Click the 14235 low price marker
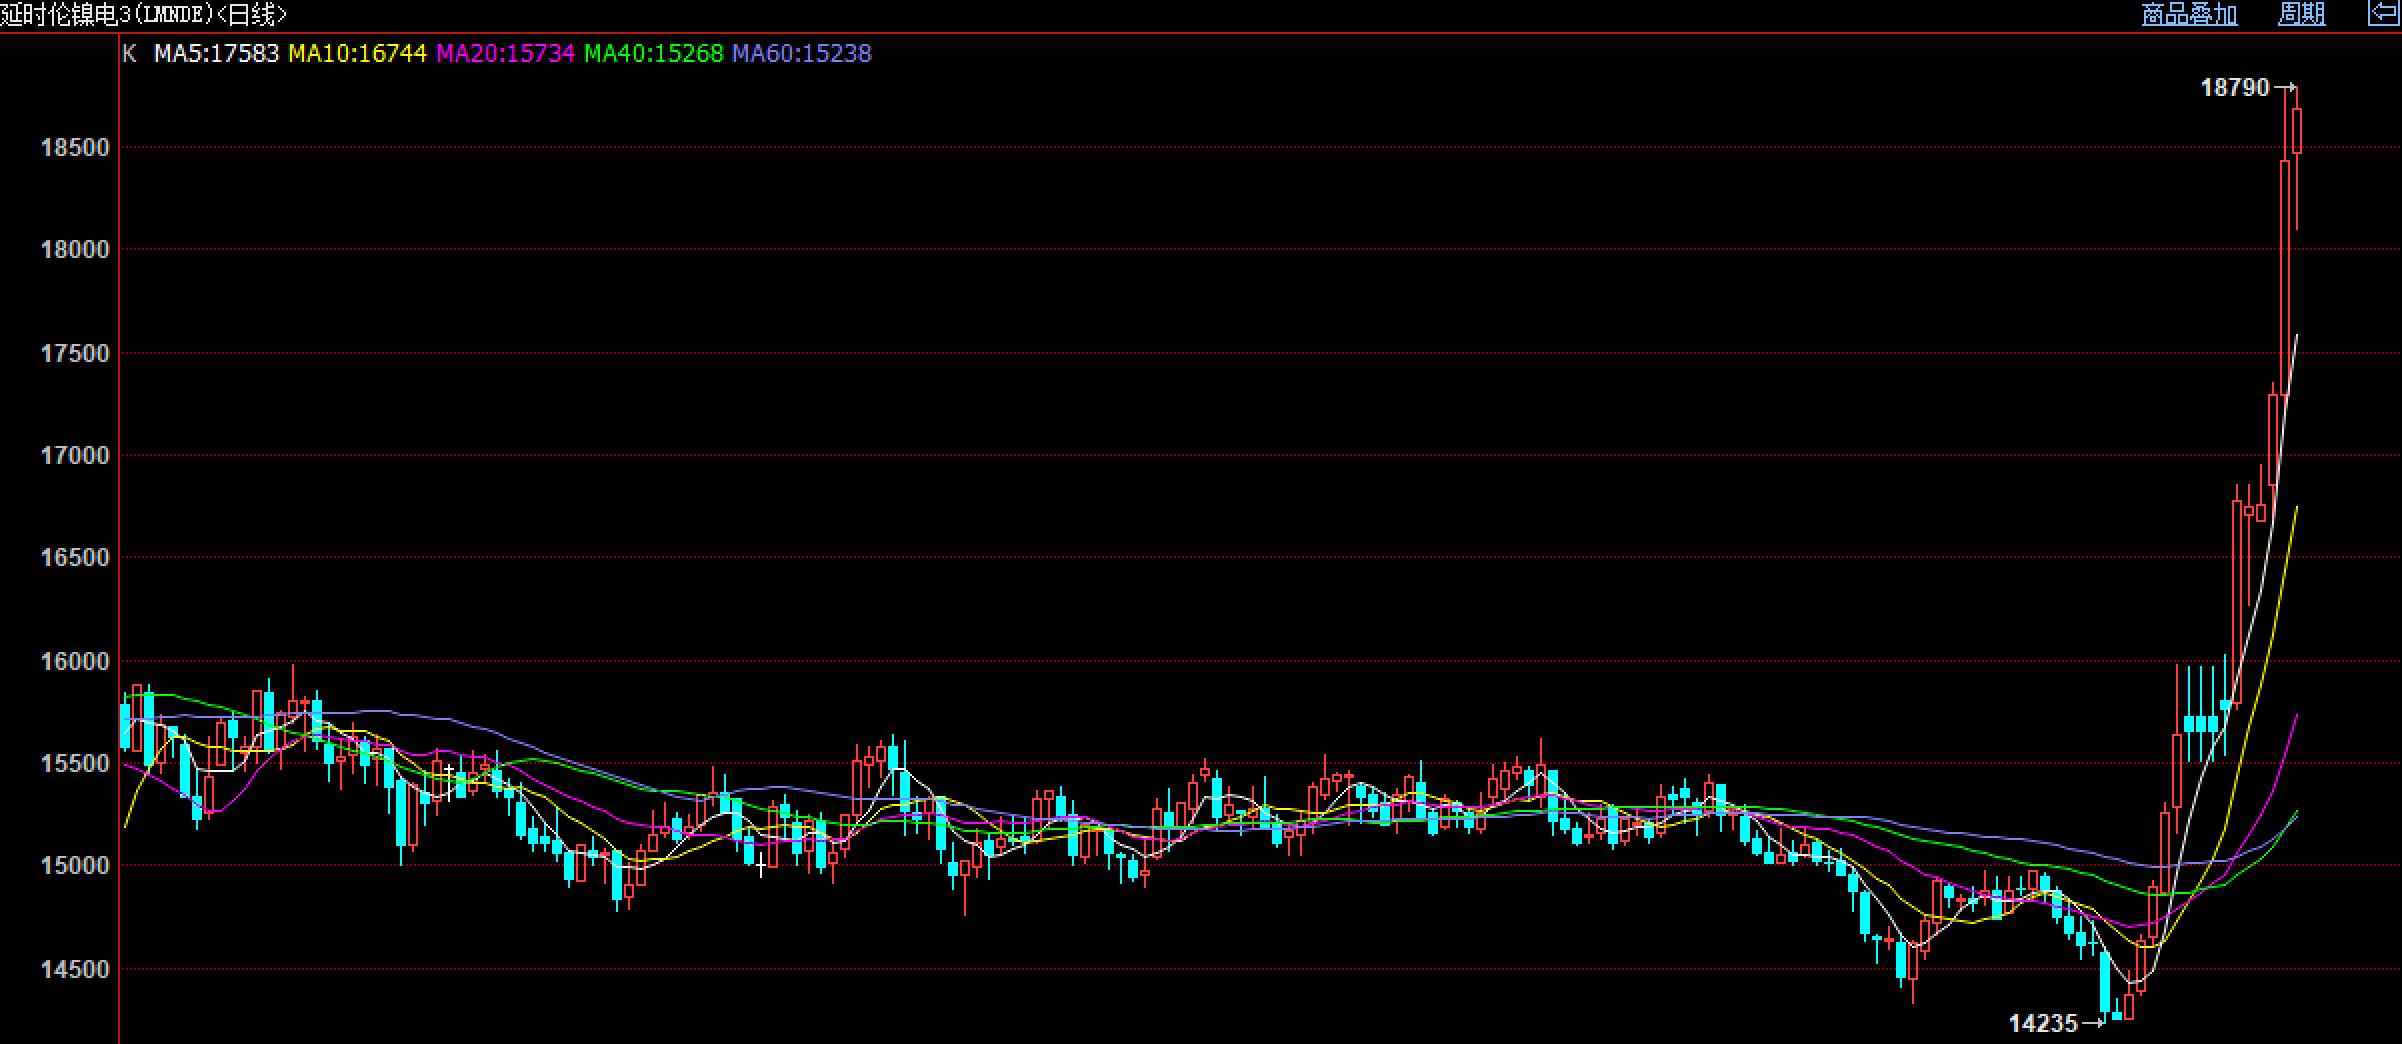Viewport: 2402px width, 1044px height. [x=2043, y=1023]
